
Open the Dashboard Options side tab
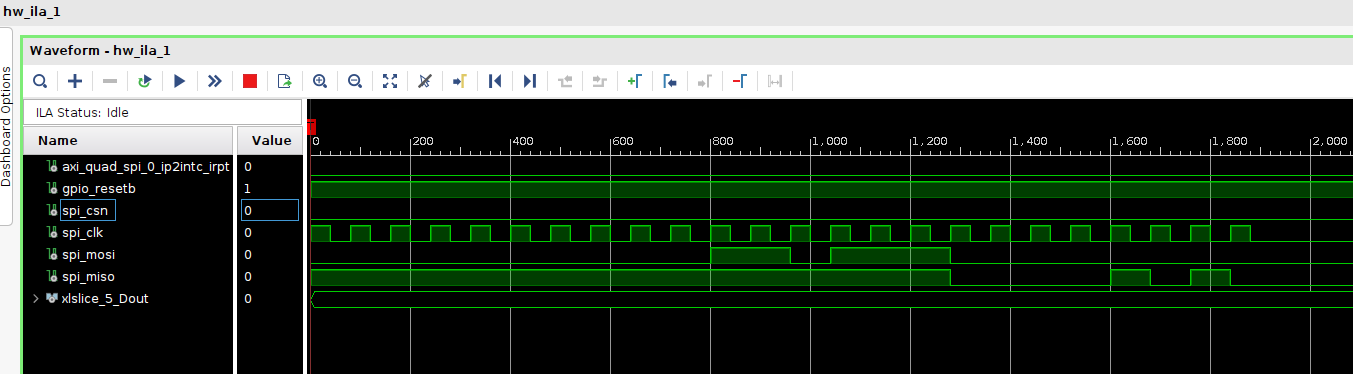pyautogui.click(x=6, y=126)
